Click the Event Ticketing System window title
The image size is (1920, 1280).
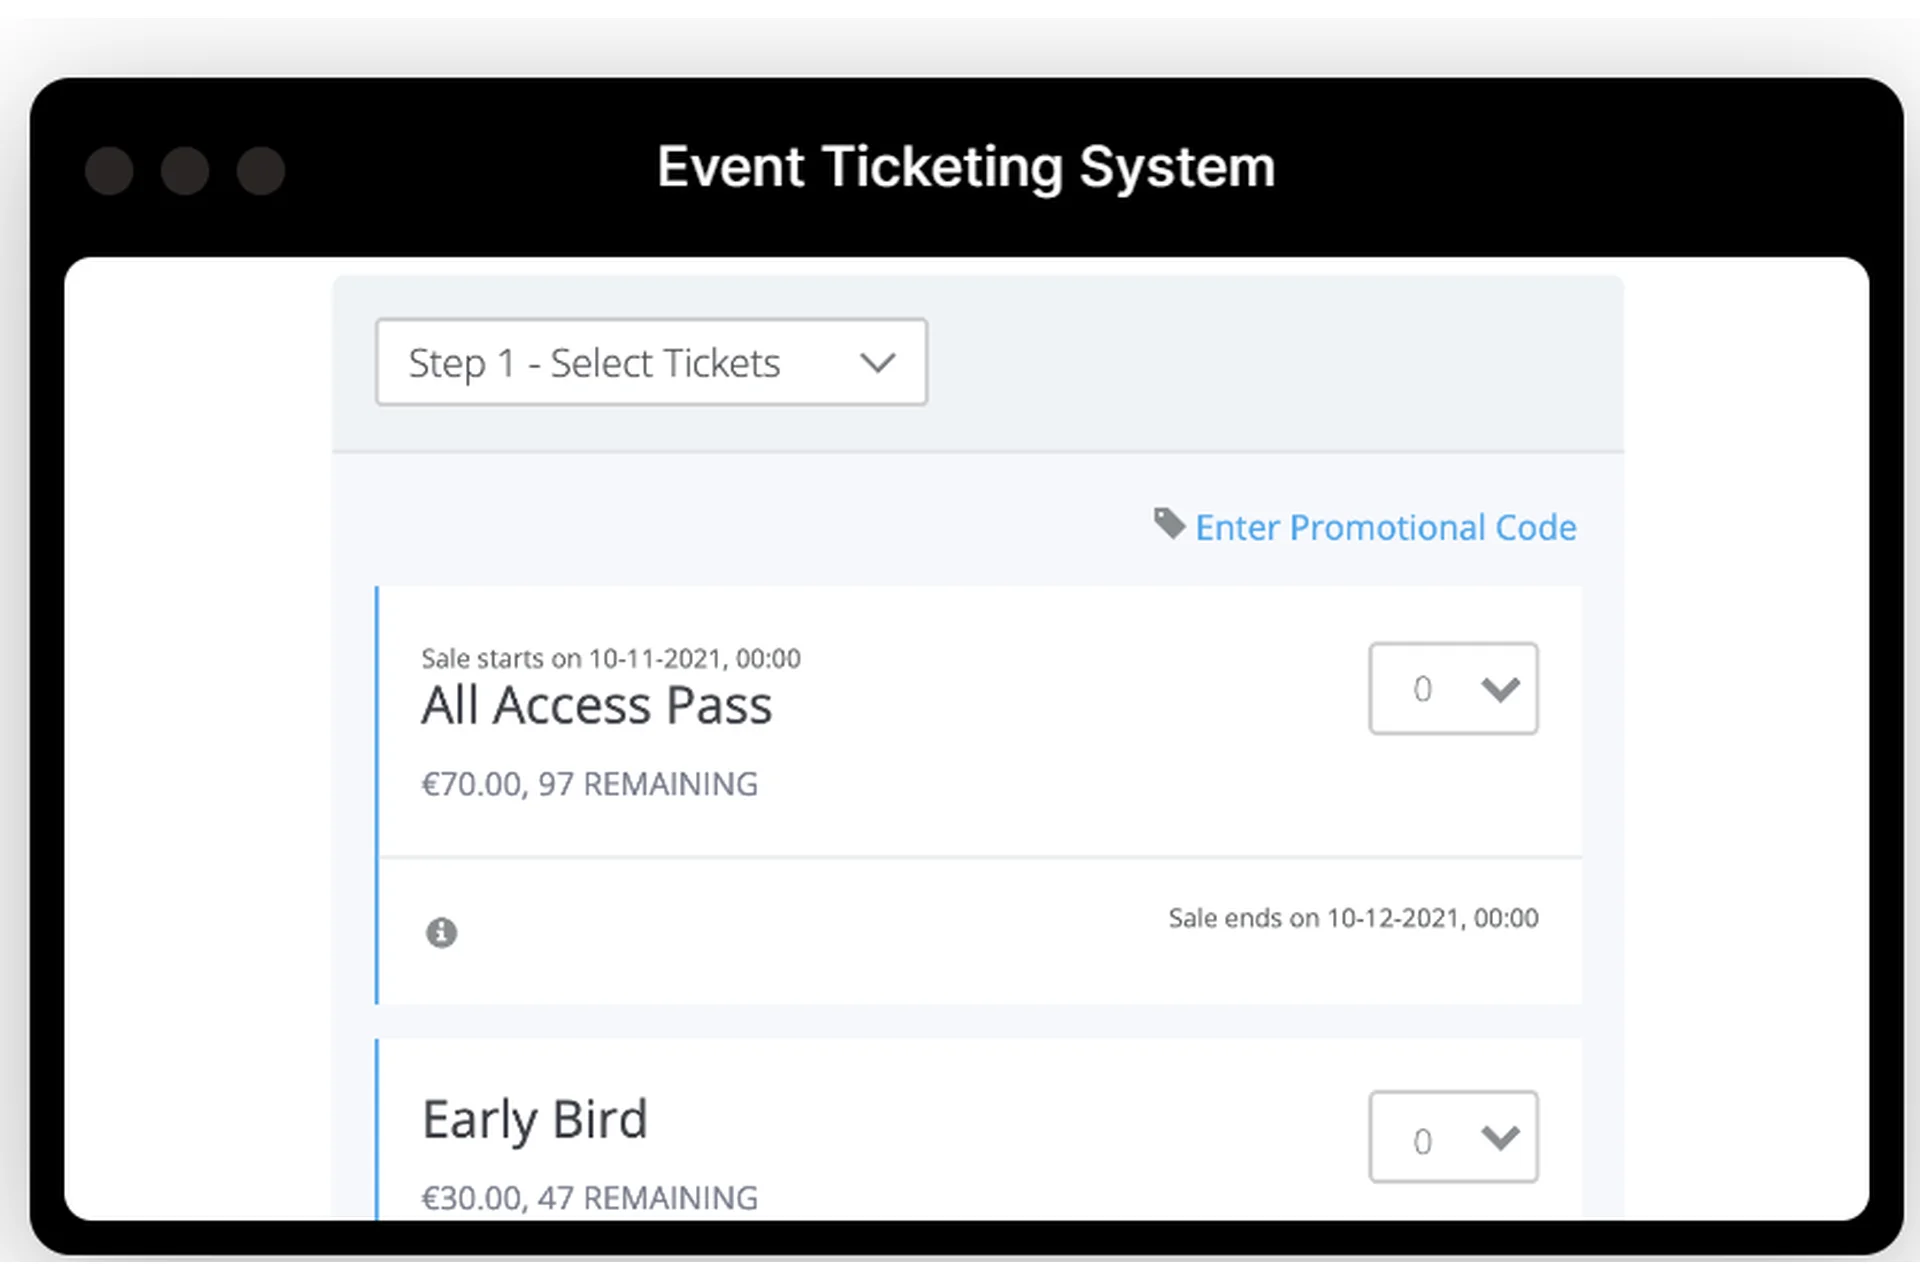966,166
